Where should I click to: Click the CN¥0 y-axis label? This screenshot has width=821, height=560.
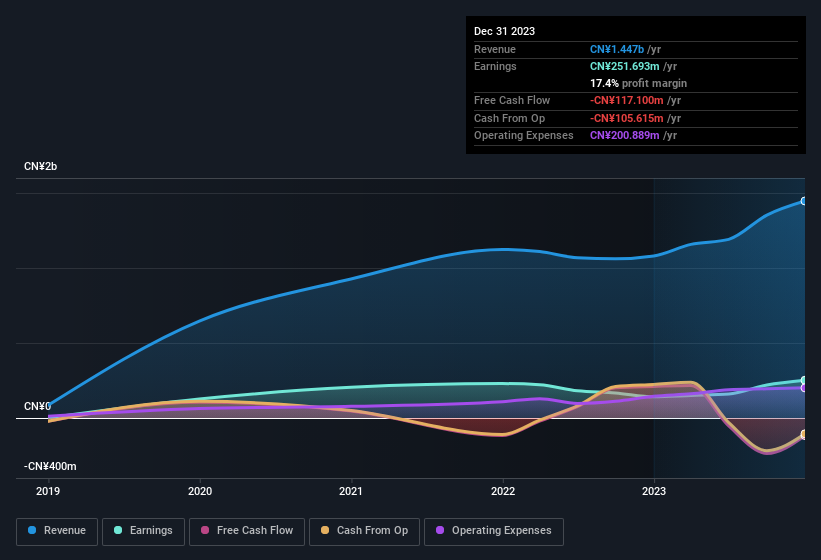(37, 406)
